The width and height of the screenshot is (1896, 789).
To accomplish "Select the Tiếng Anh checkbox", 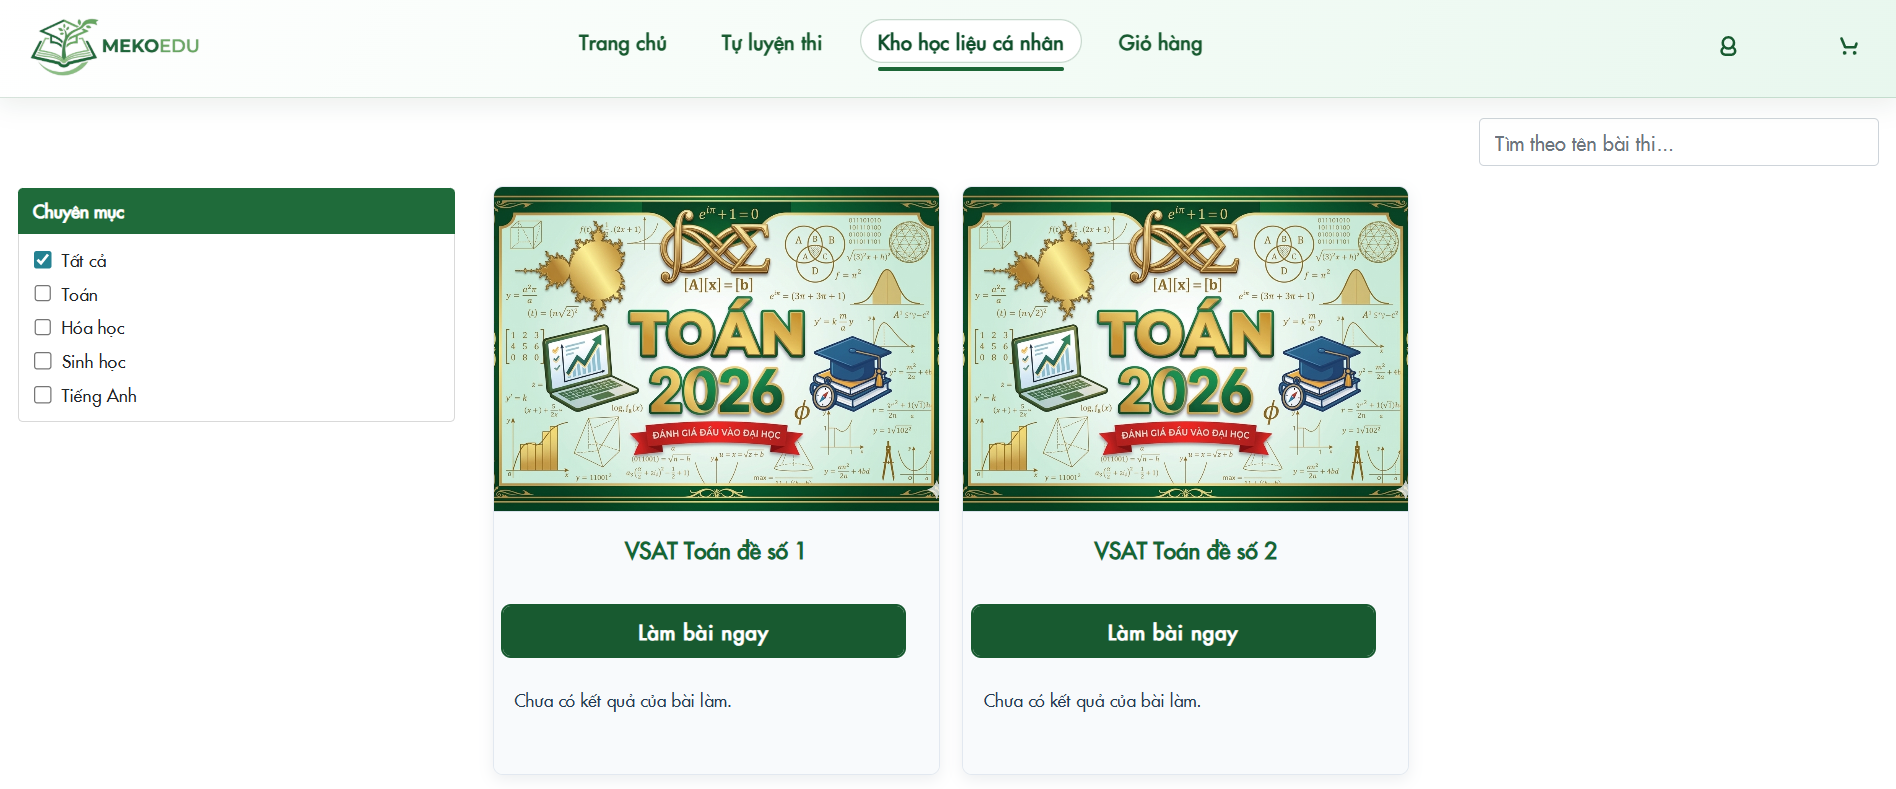I will click(x=43, y=395).
